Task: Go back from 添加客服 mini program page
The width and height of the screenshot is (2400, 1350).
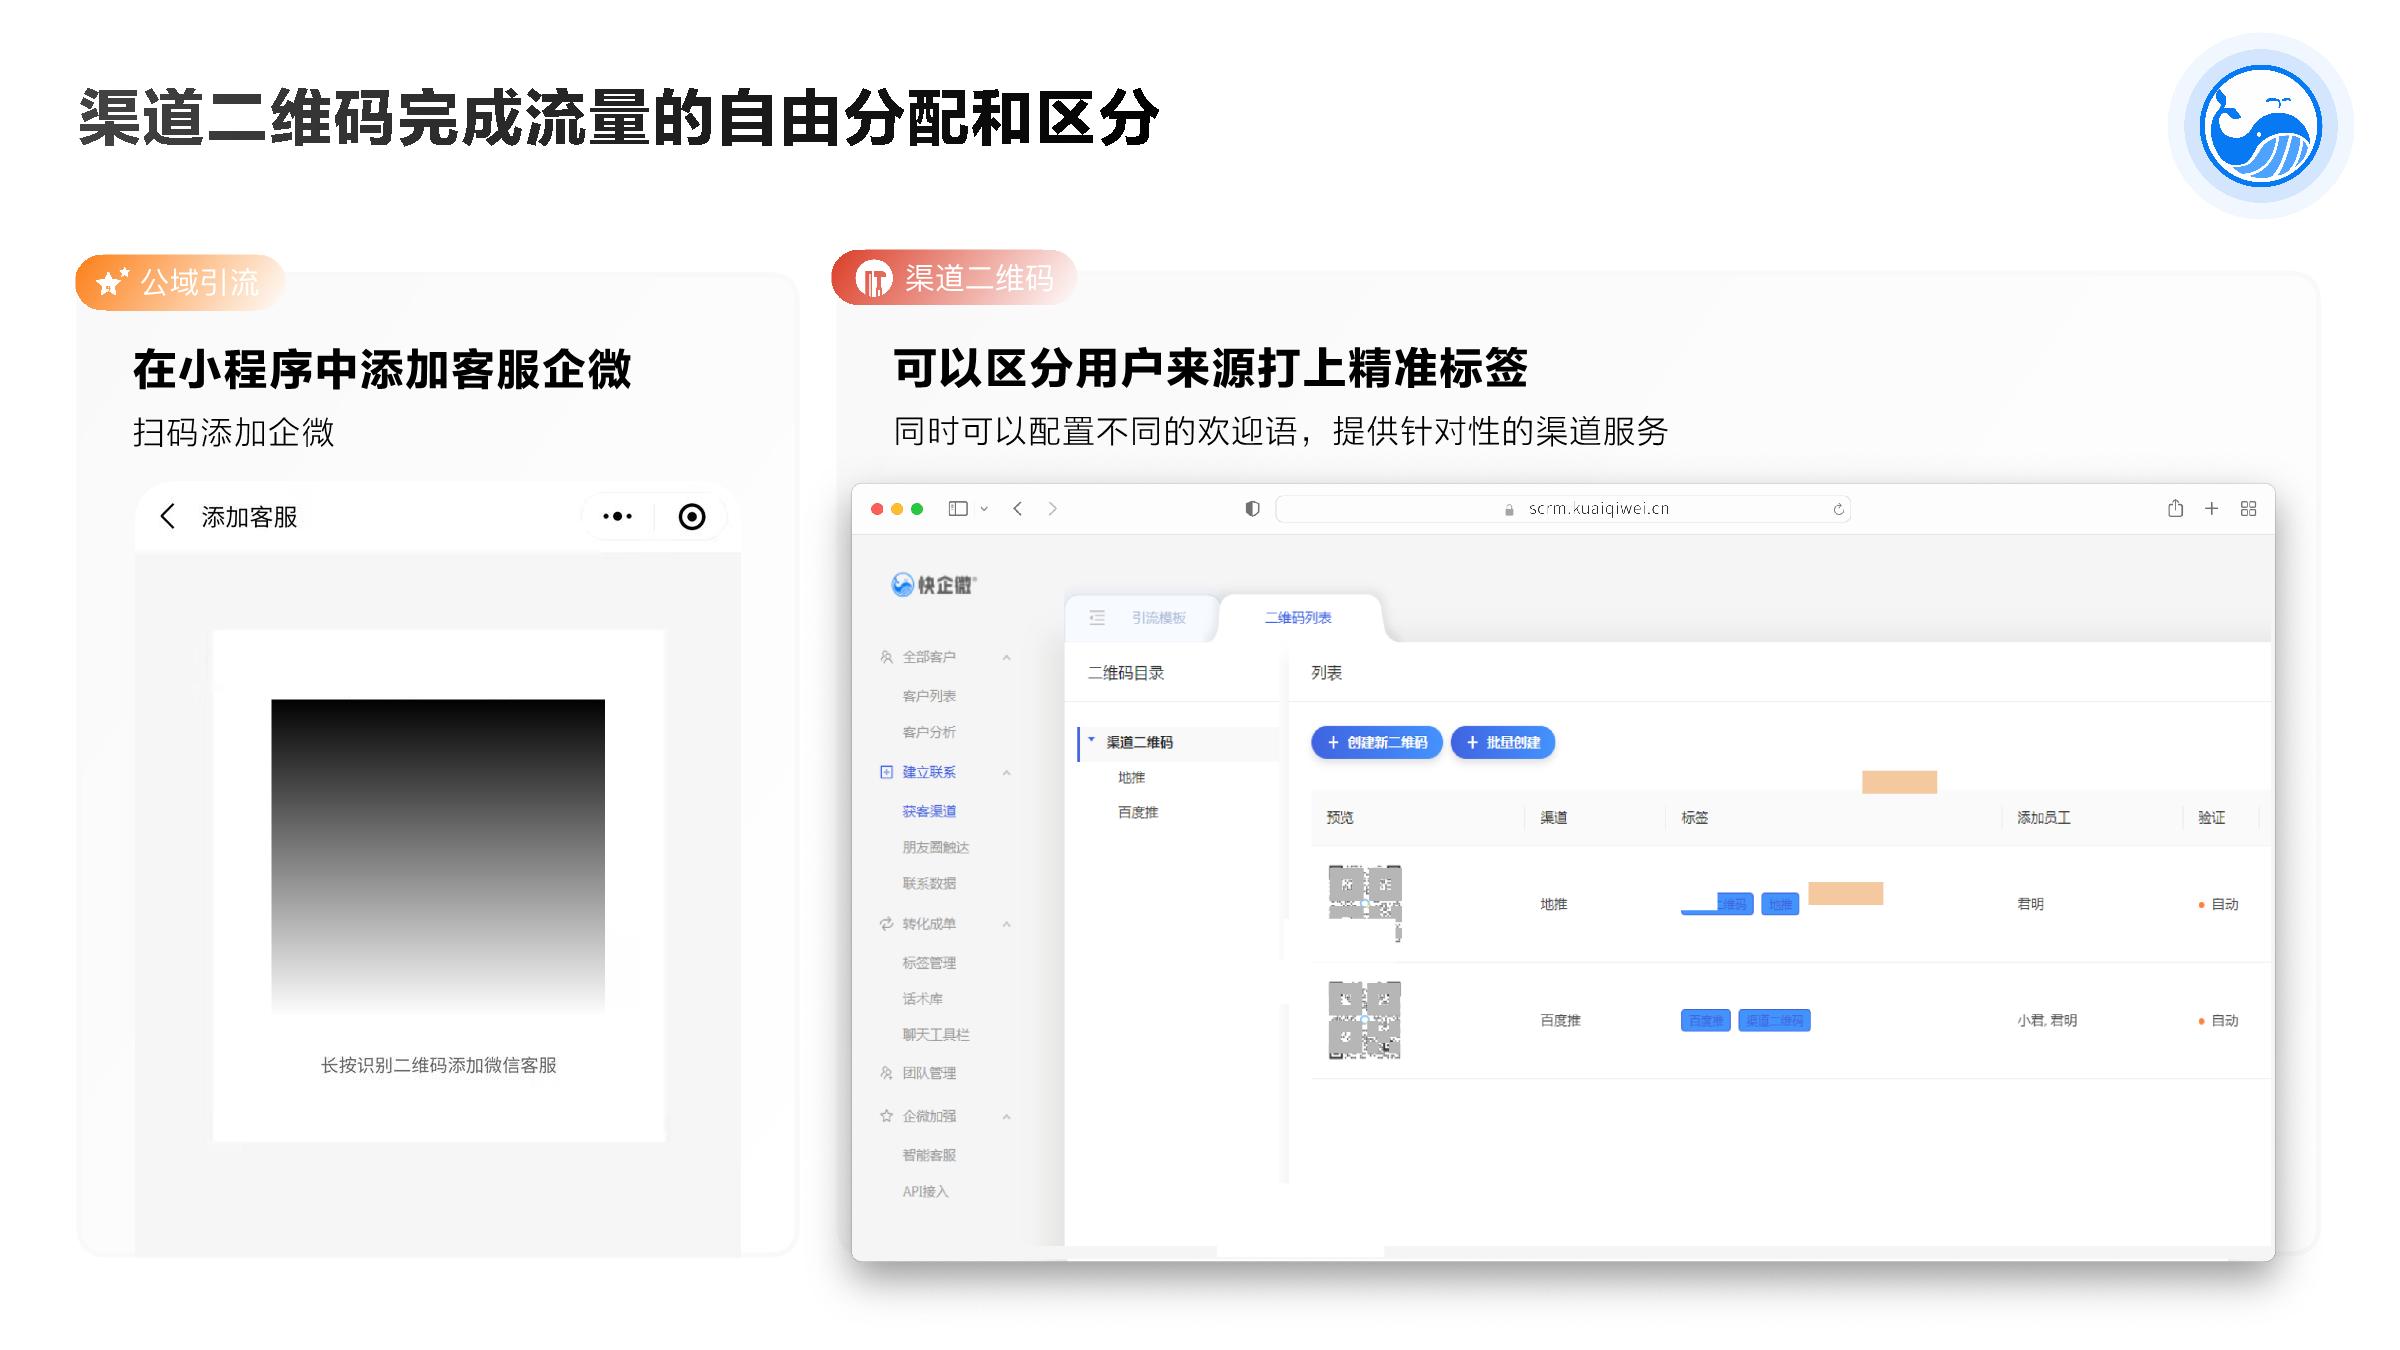Action: click(167, 516)
